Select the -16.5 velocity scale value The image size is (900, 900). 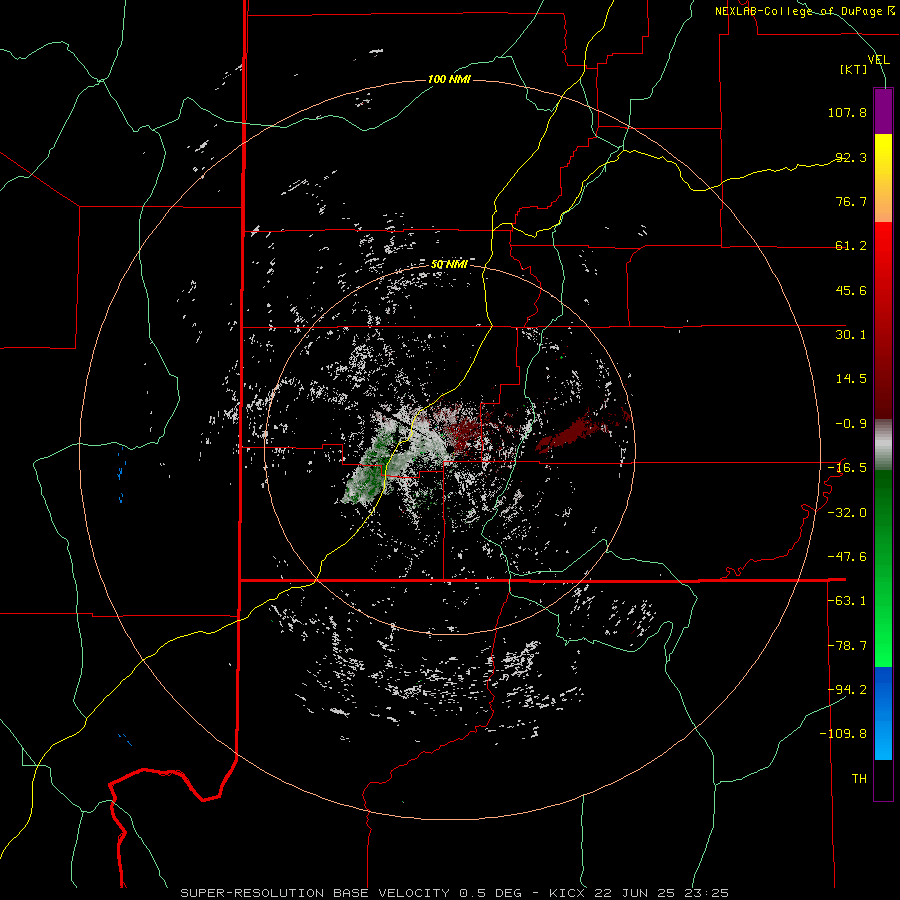(847, 468)
